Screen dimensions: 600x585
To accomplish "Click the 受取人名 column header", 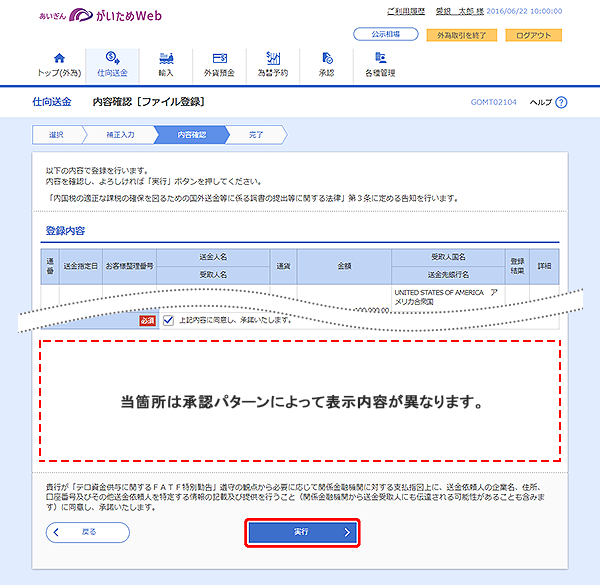I will (x=213, y=275).
